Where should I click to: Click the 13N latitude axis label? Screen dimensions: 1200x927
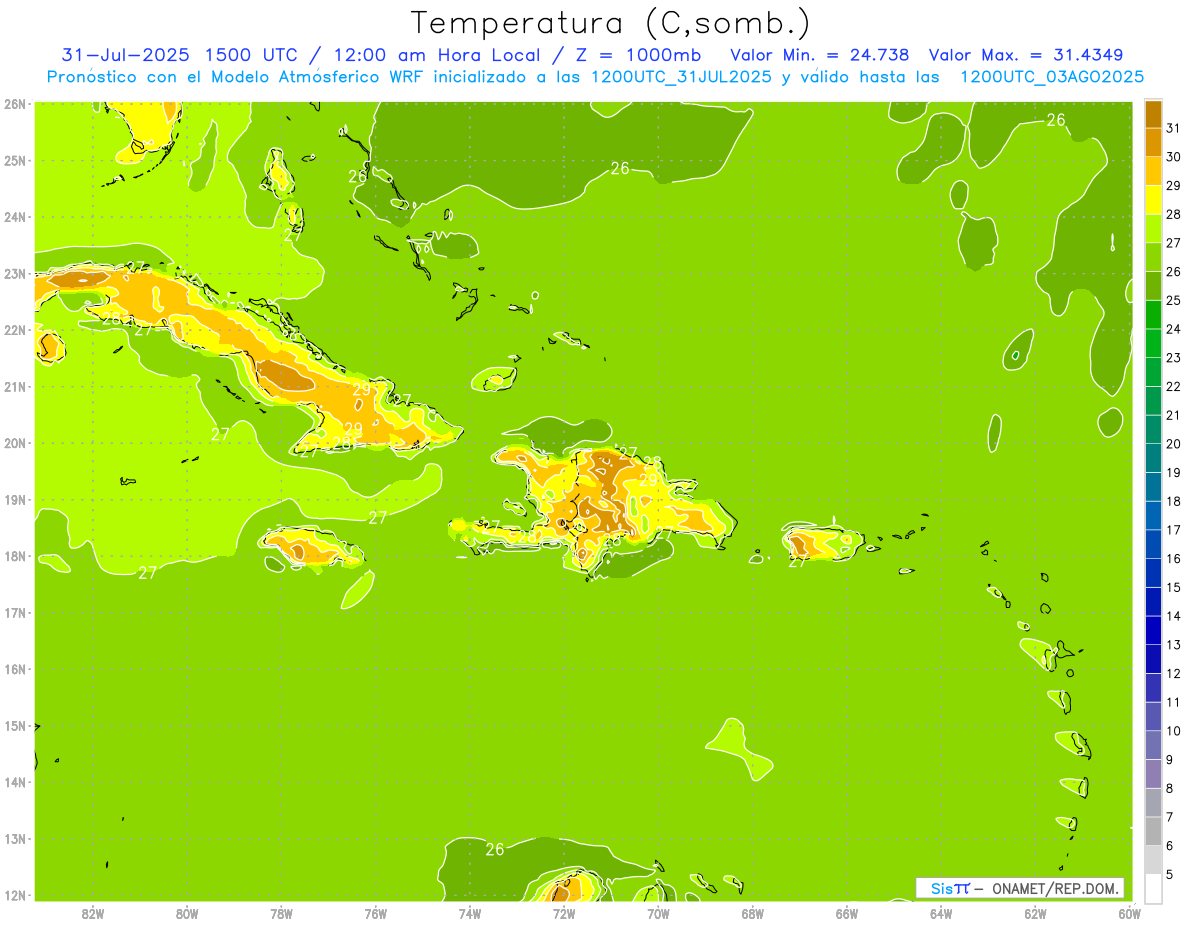click(x=14, y=839)
